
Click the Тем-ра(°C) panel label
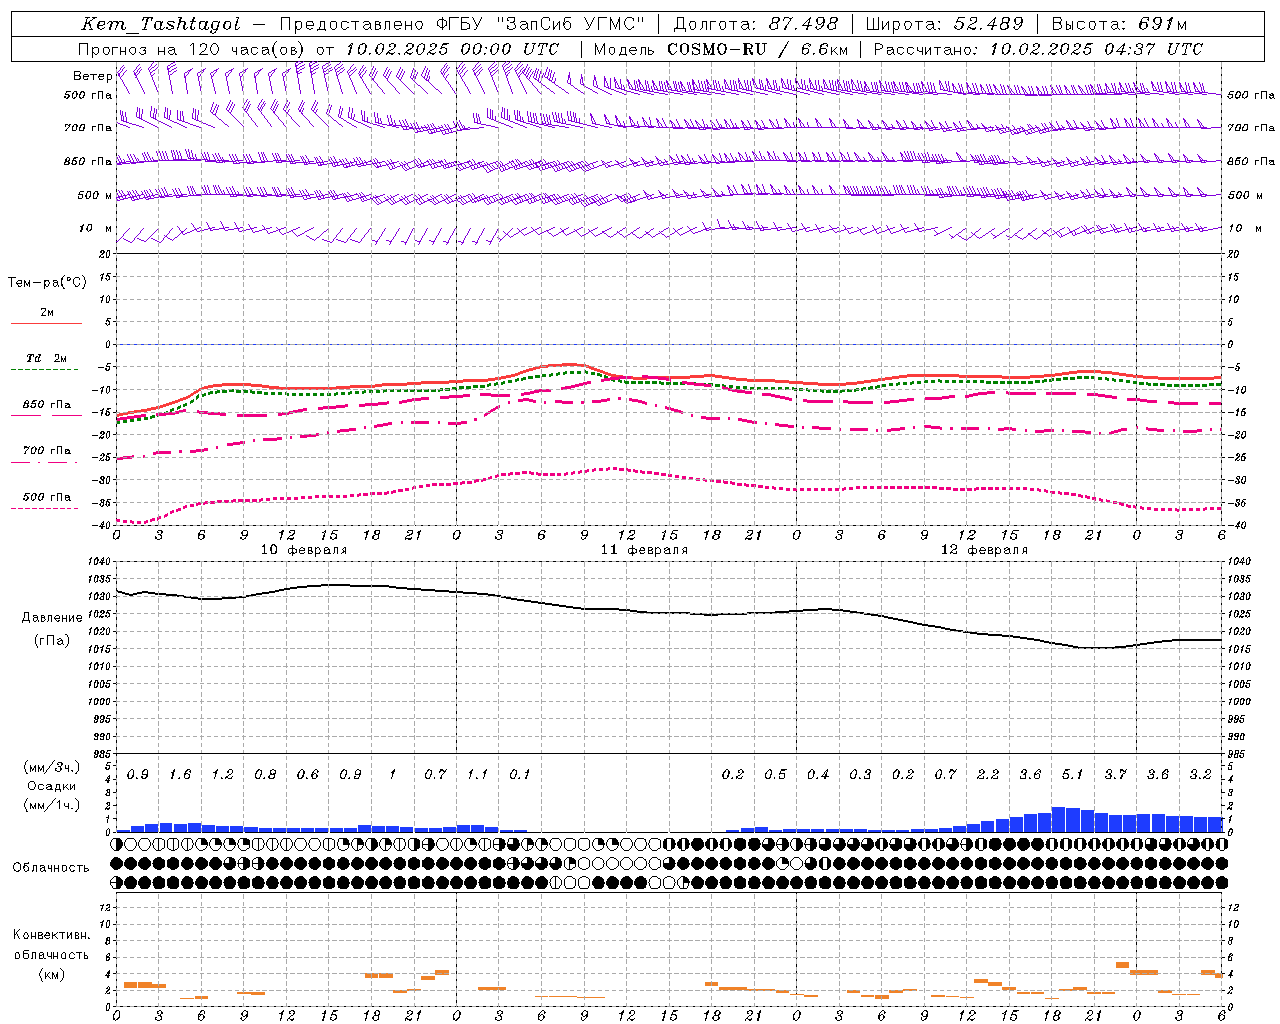47,283
